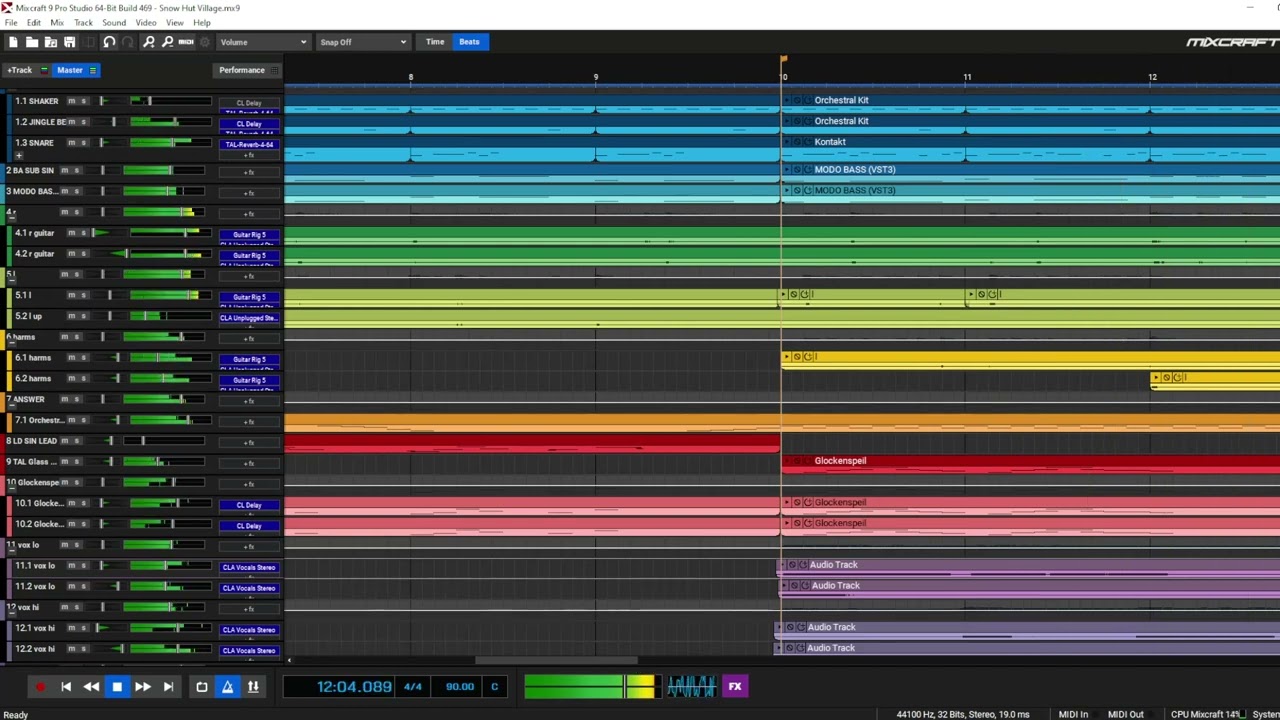The width and height of the screenshot is (1280, 720).
Task: Solo the 1.2 JINGLE BE track
Action: click(84, 122)
